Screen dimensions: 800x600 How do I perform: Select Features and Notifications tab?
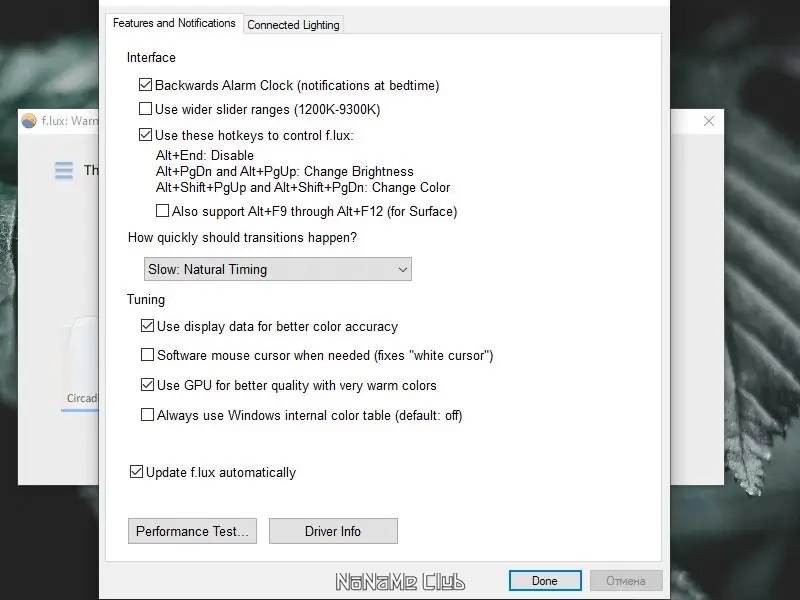coord(174,23)
